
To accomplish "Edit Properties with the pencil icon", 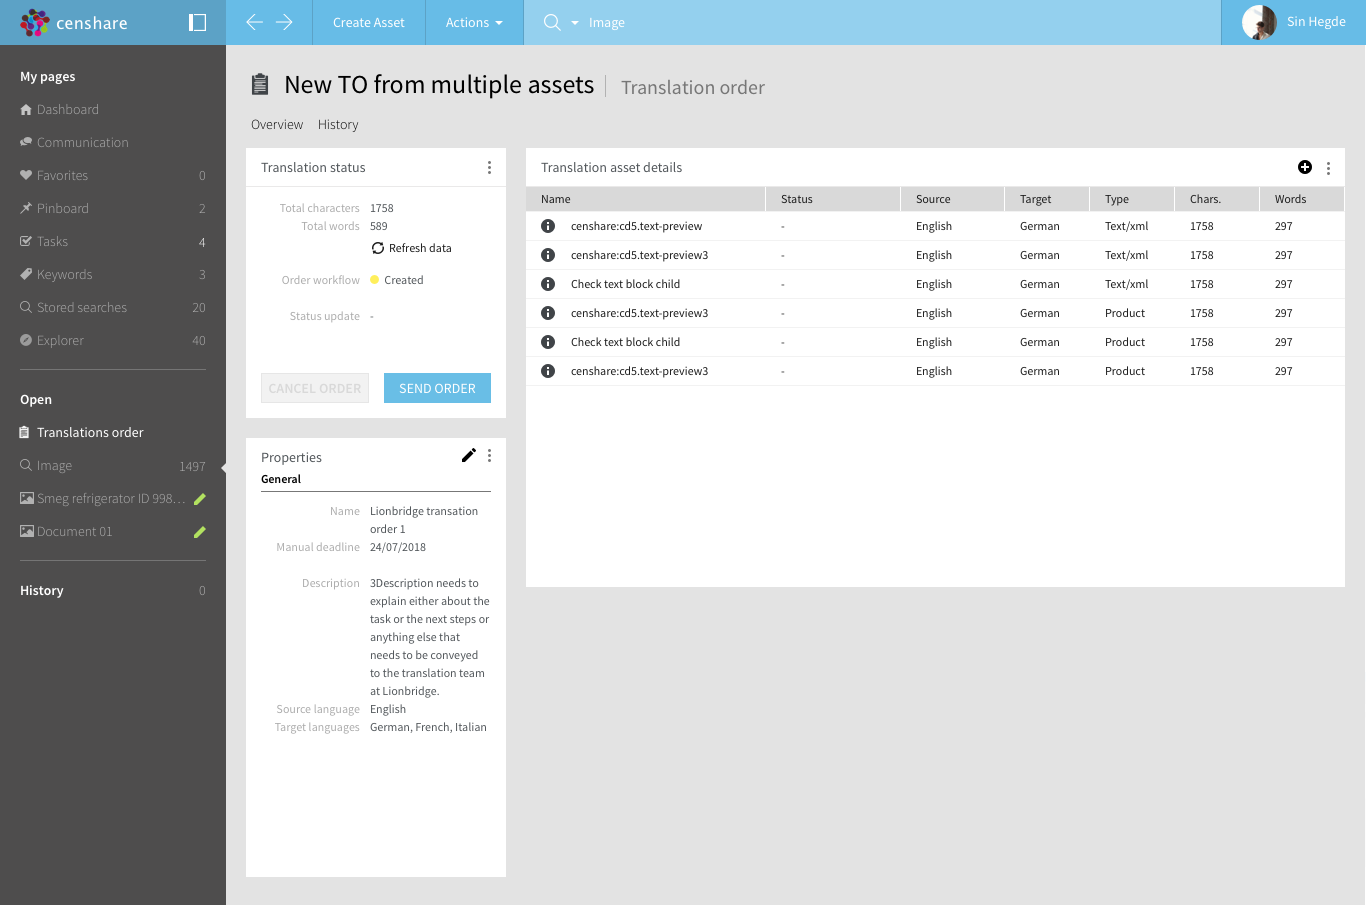I will click(468, 456).
